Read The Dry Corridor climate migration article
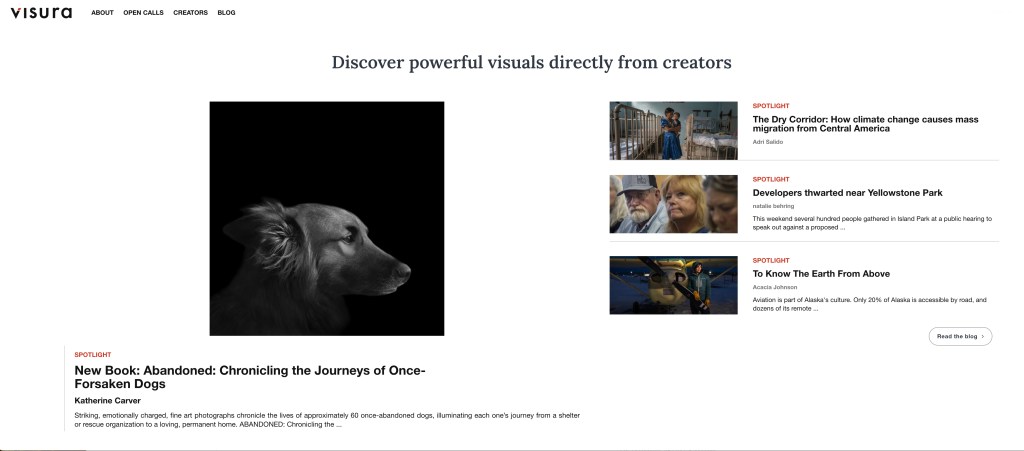This screenshot has width=1024, height=451. tap(865, 124)
